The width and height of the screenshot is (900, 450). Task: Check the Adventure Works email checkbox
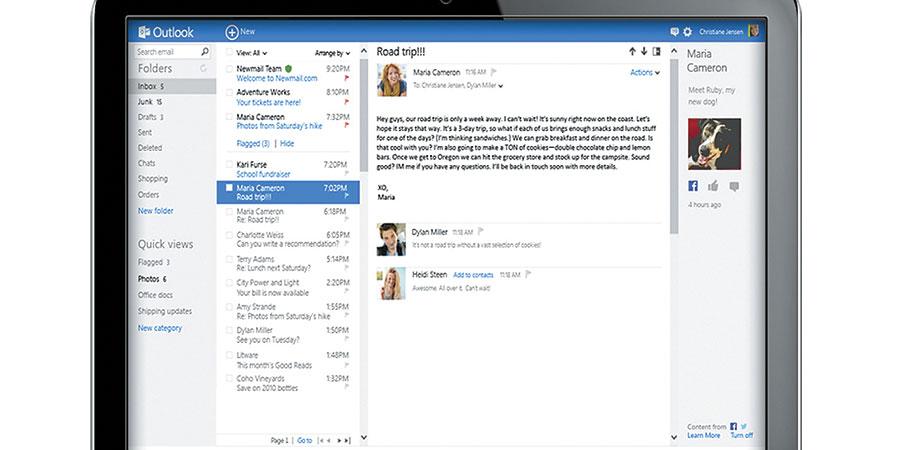[229, 92]
